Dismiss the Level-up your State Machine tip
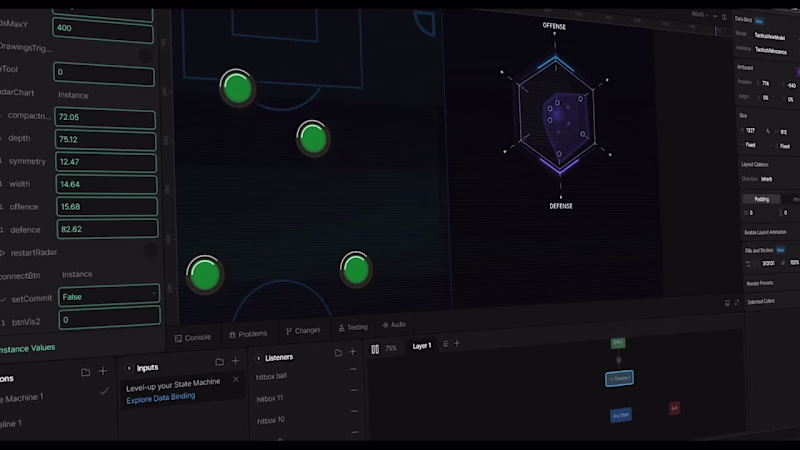 tap(236, 379)
